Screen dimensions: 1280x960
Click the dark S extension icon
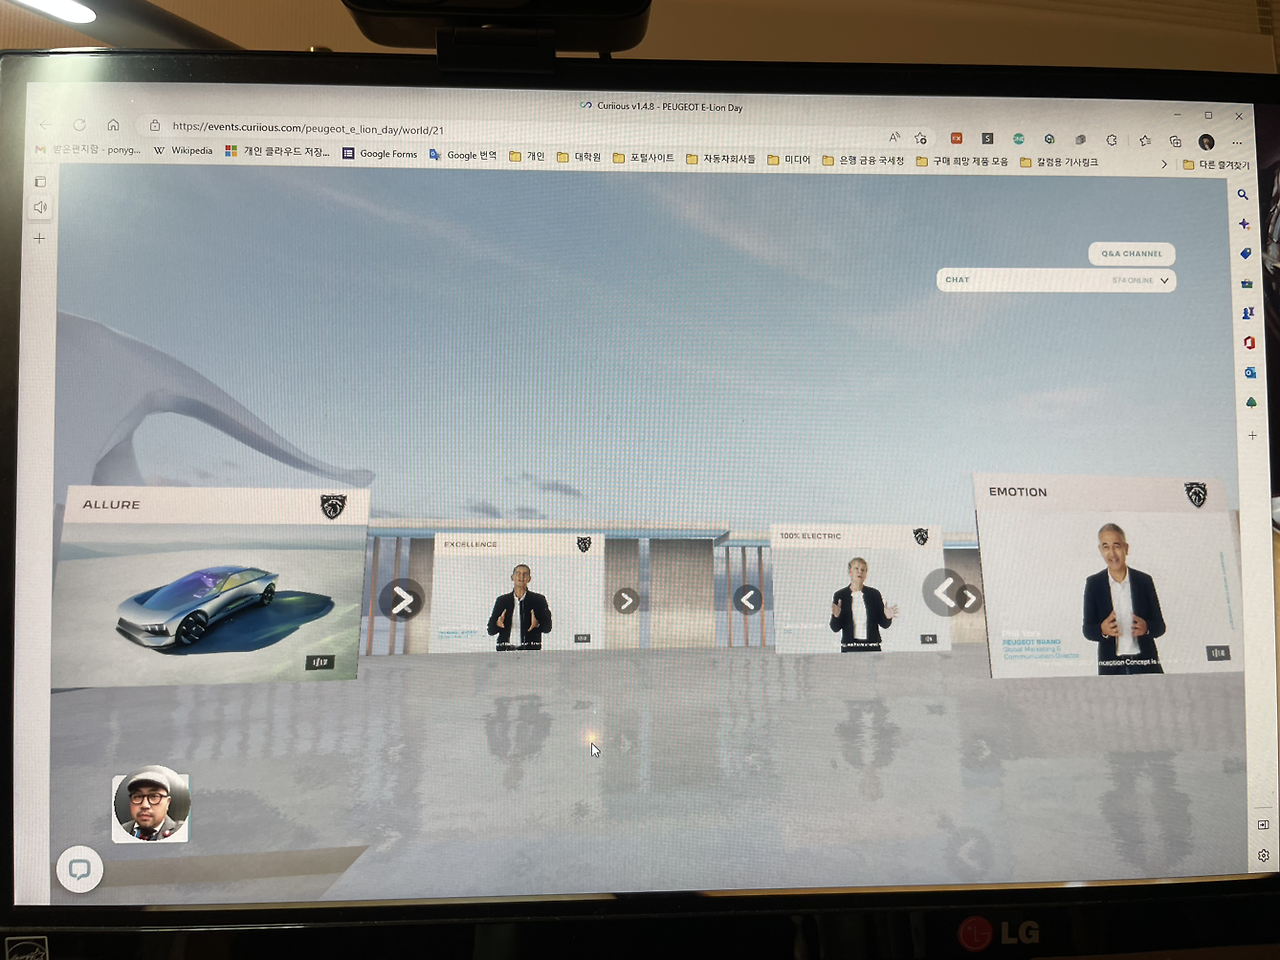[987, 139]
